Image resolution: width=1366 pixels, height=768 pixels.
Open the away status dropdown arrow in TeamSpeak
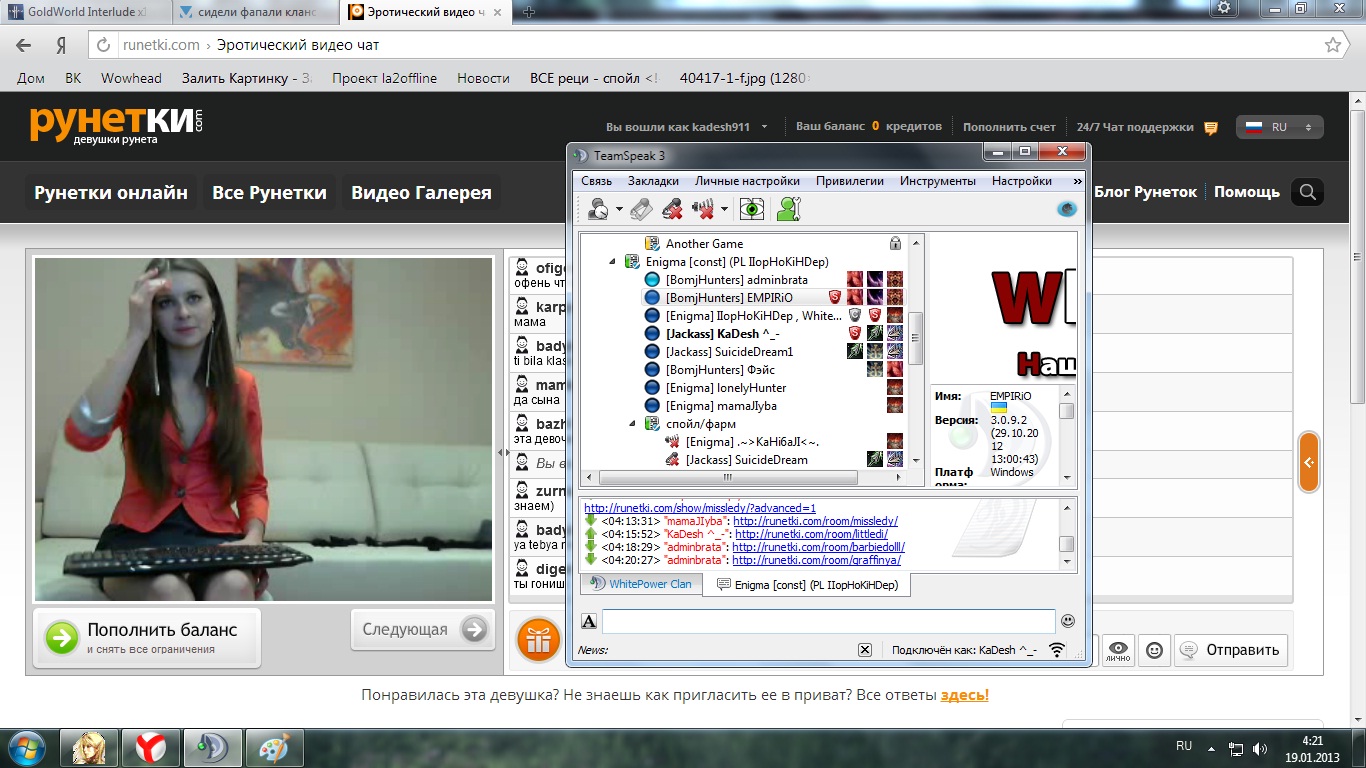tap(620, 209)
